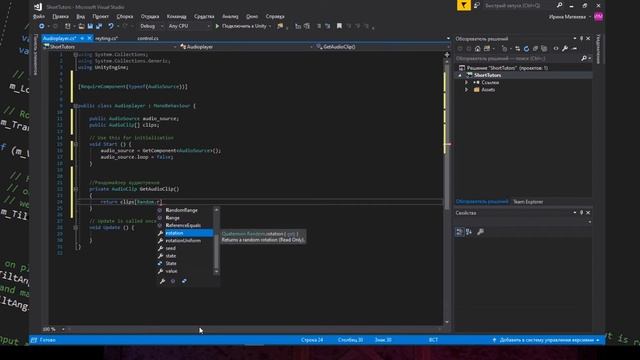
Task: Open the Вид menu
Action: point(80,16)
